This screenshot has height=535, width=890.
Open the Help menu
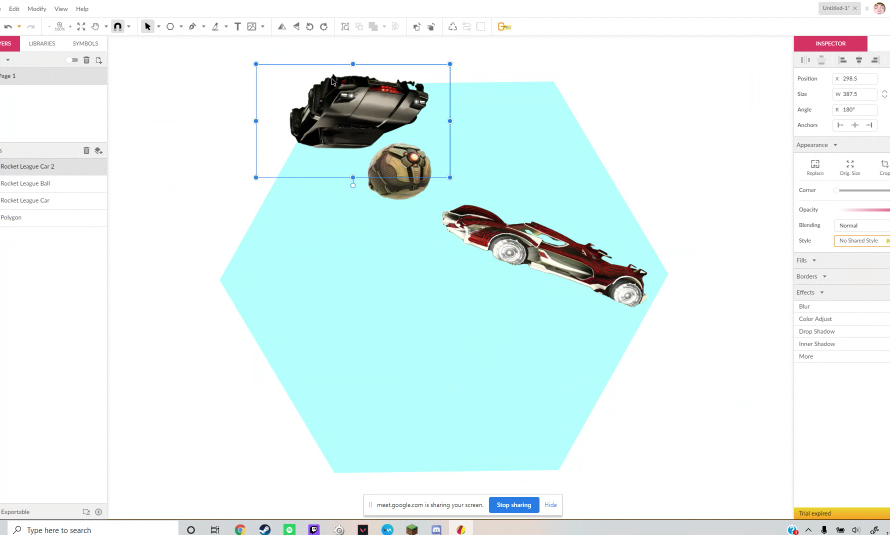[x=82, y=9]
